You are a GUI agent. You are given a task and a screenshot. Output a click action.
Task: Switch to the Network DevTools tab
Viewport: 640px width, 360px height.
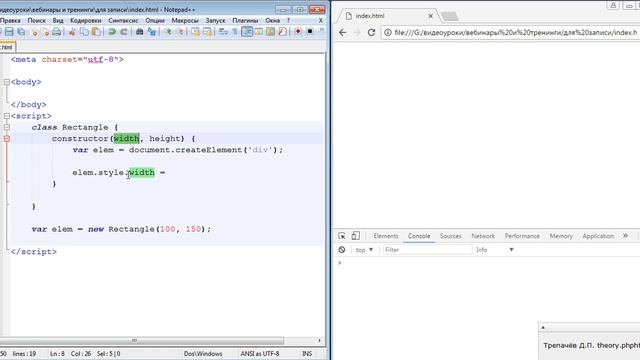[x=483, y=236]
